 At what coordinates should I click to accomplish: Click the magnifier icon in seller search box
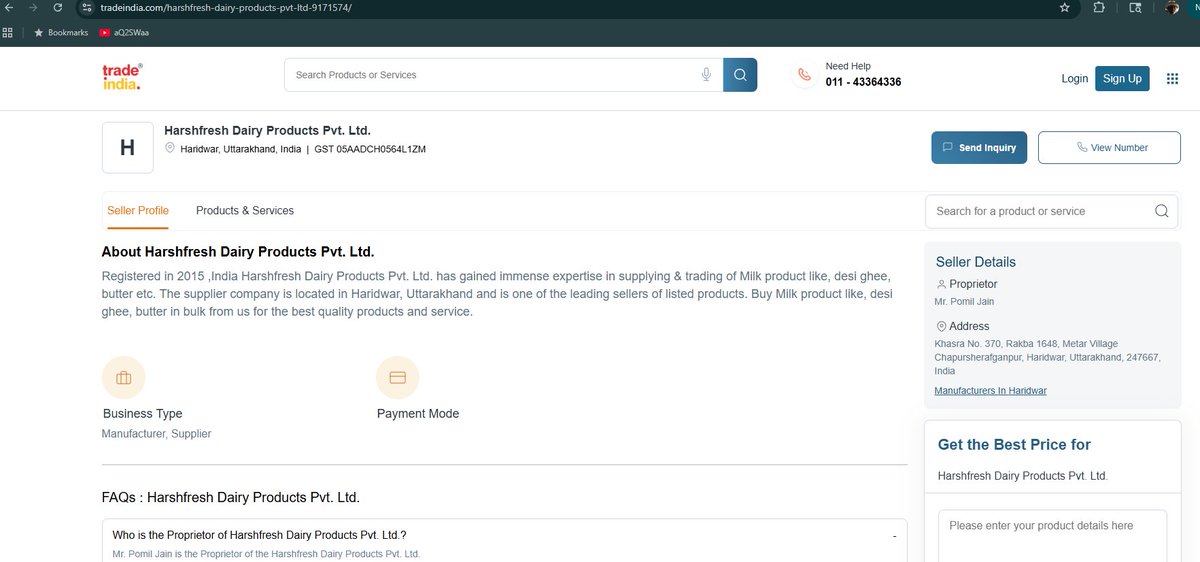1161,211
